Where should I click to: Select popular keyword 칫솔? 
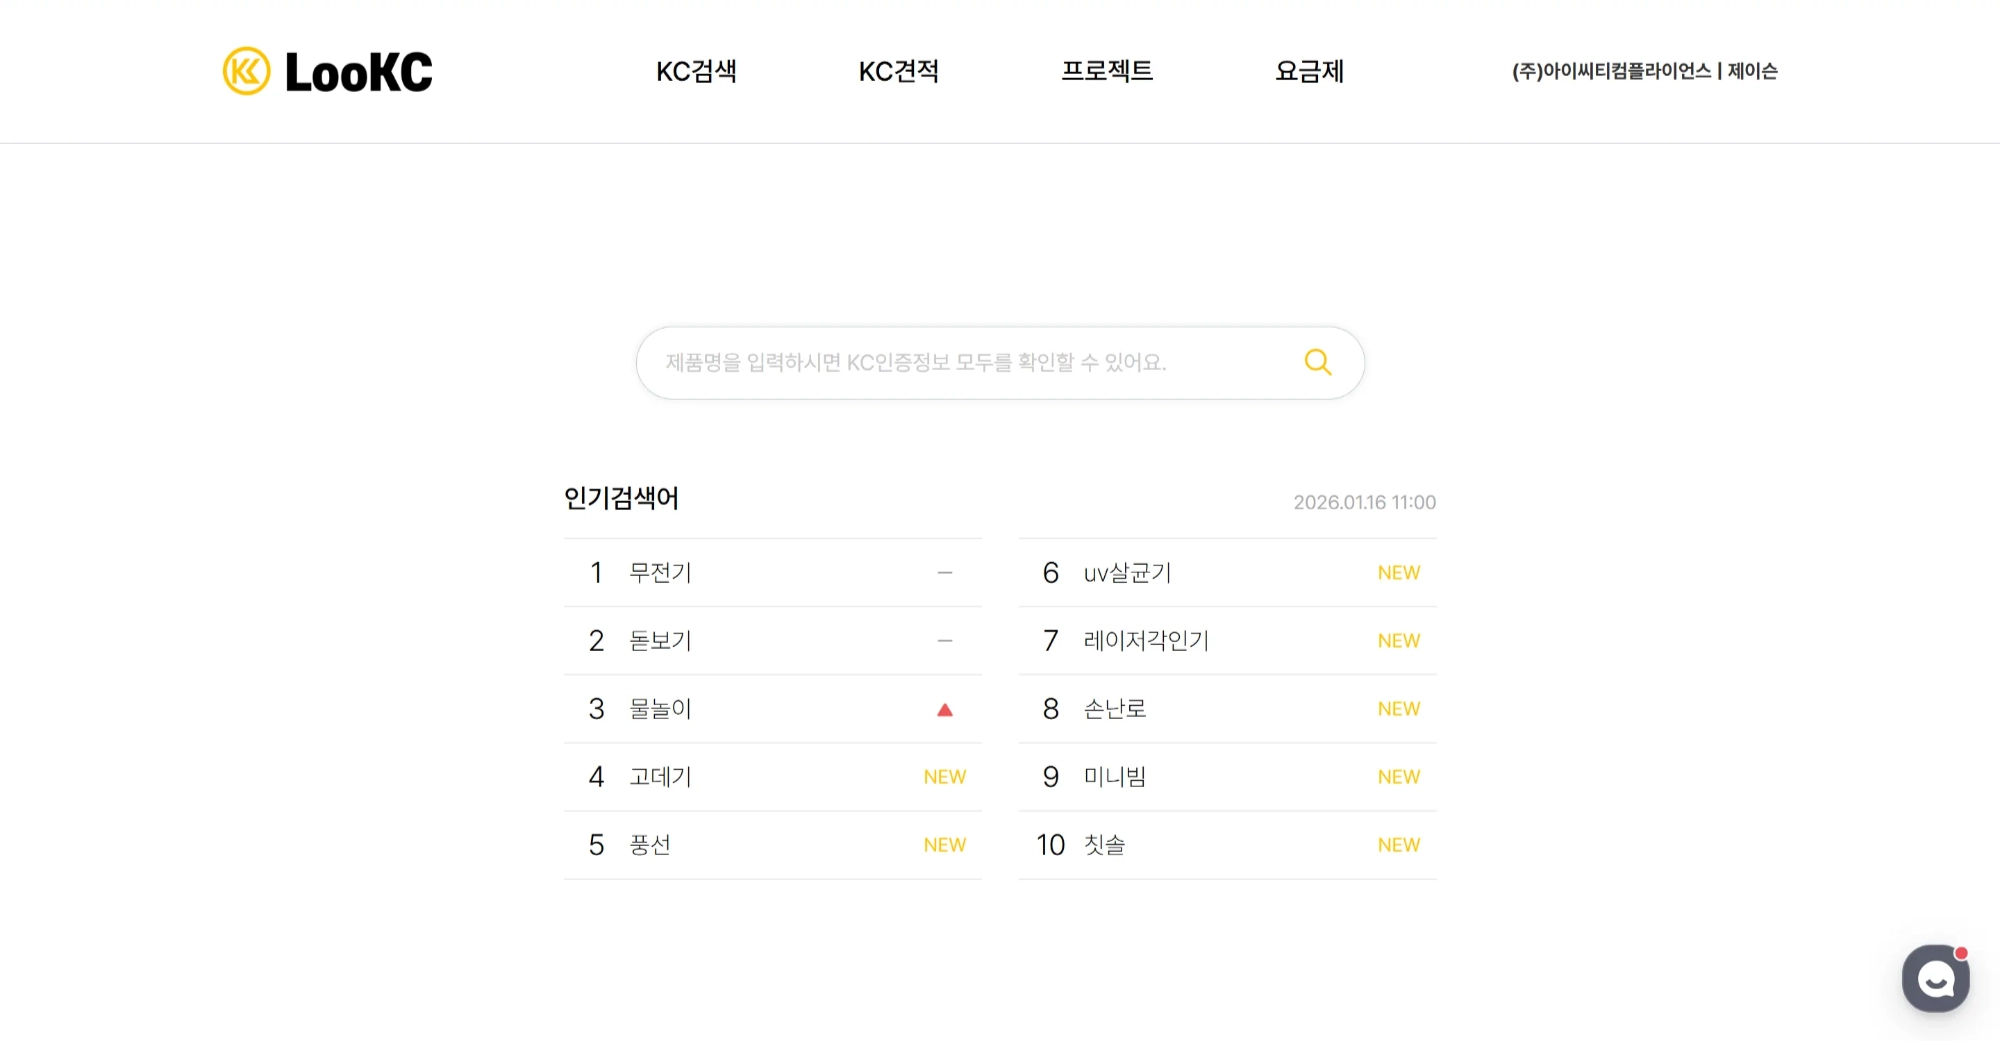click(1104, 845)
